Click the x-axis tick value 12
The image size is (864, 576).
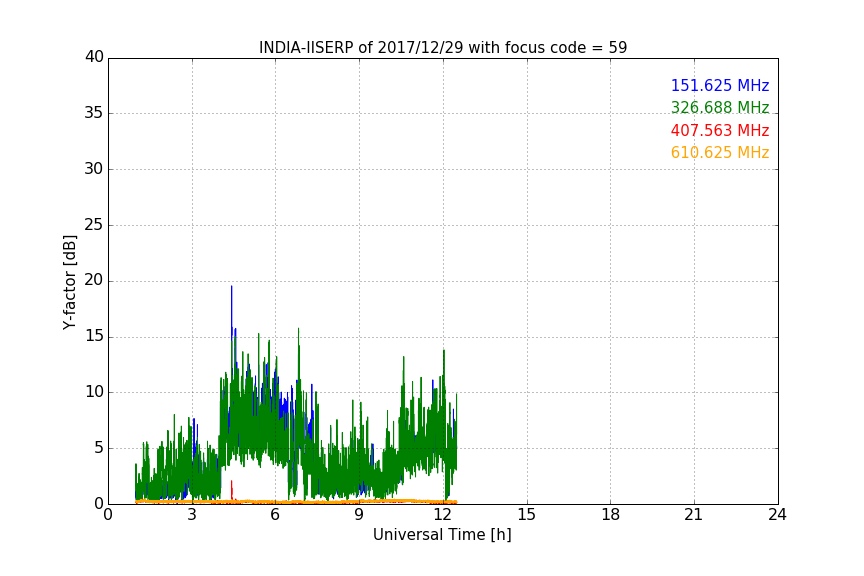pos(442,515)
